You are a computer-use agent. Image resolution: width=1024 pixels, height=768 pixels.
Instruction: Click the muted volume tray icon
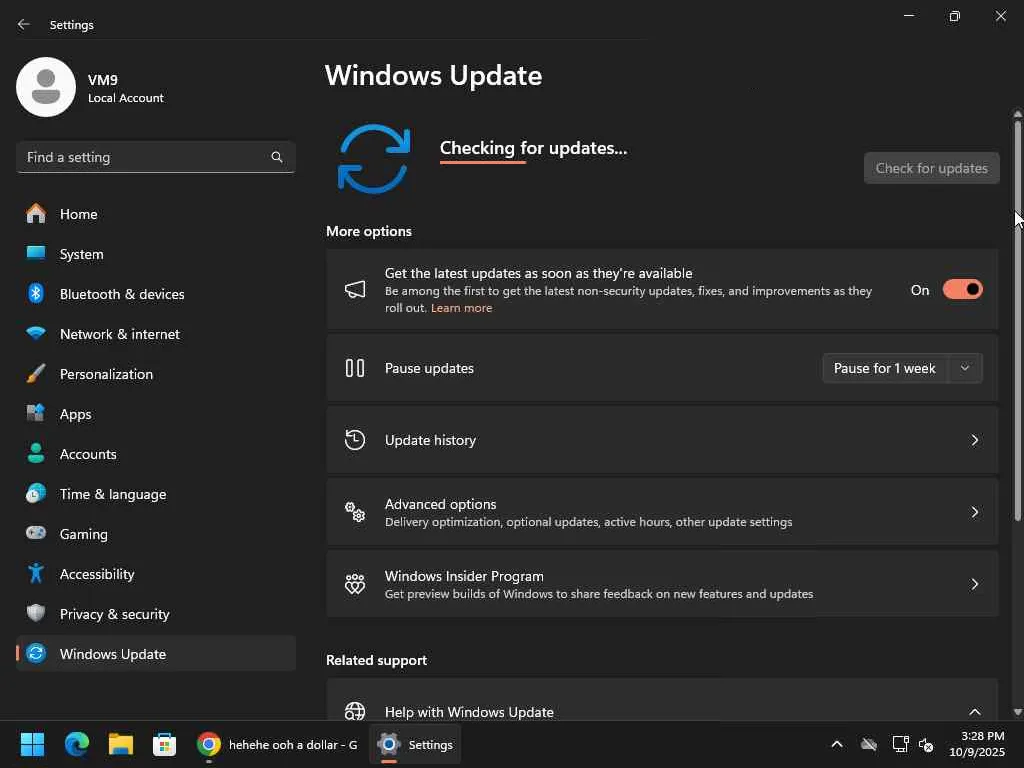[x=926, y=744]
